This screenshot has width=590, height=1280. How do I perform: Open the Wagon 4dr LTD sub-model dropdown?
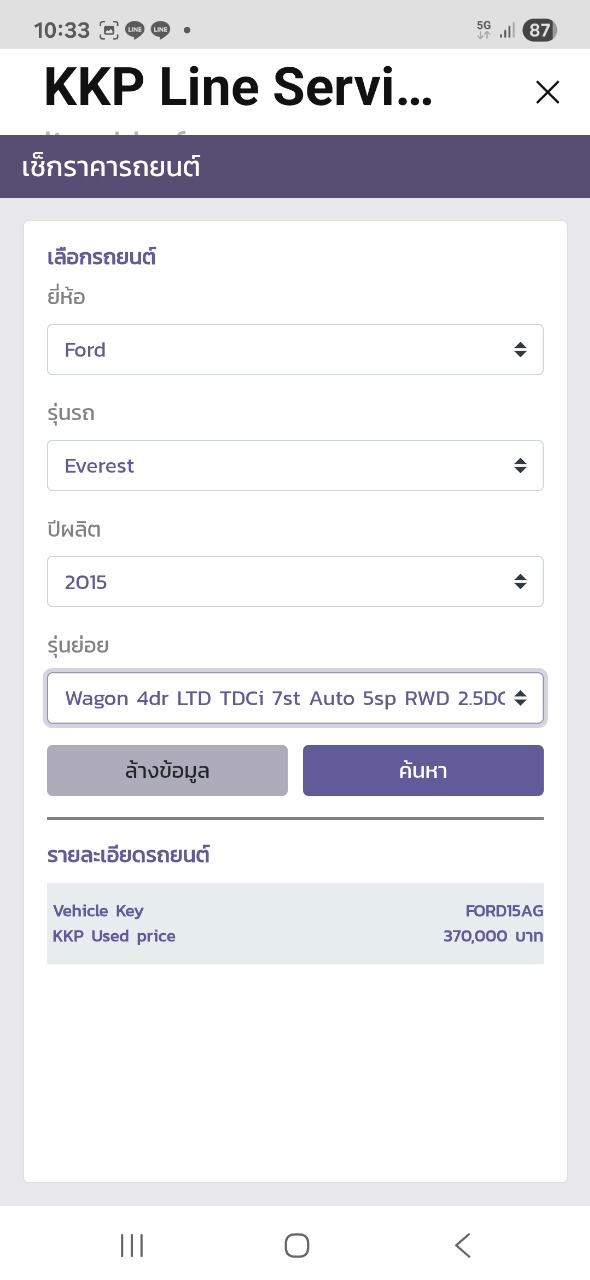pyautogui.click(x=295, y=698)
